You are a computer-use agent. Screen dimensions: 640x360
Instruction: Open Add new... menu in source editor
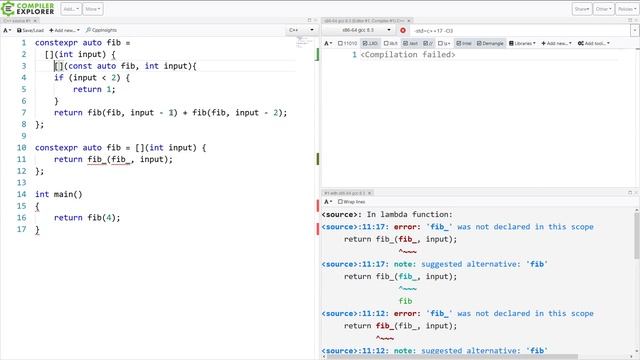point(64,30)
